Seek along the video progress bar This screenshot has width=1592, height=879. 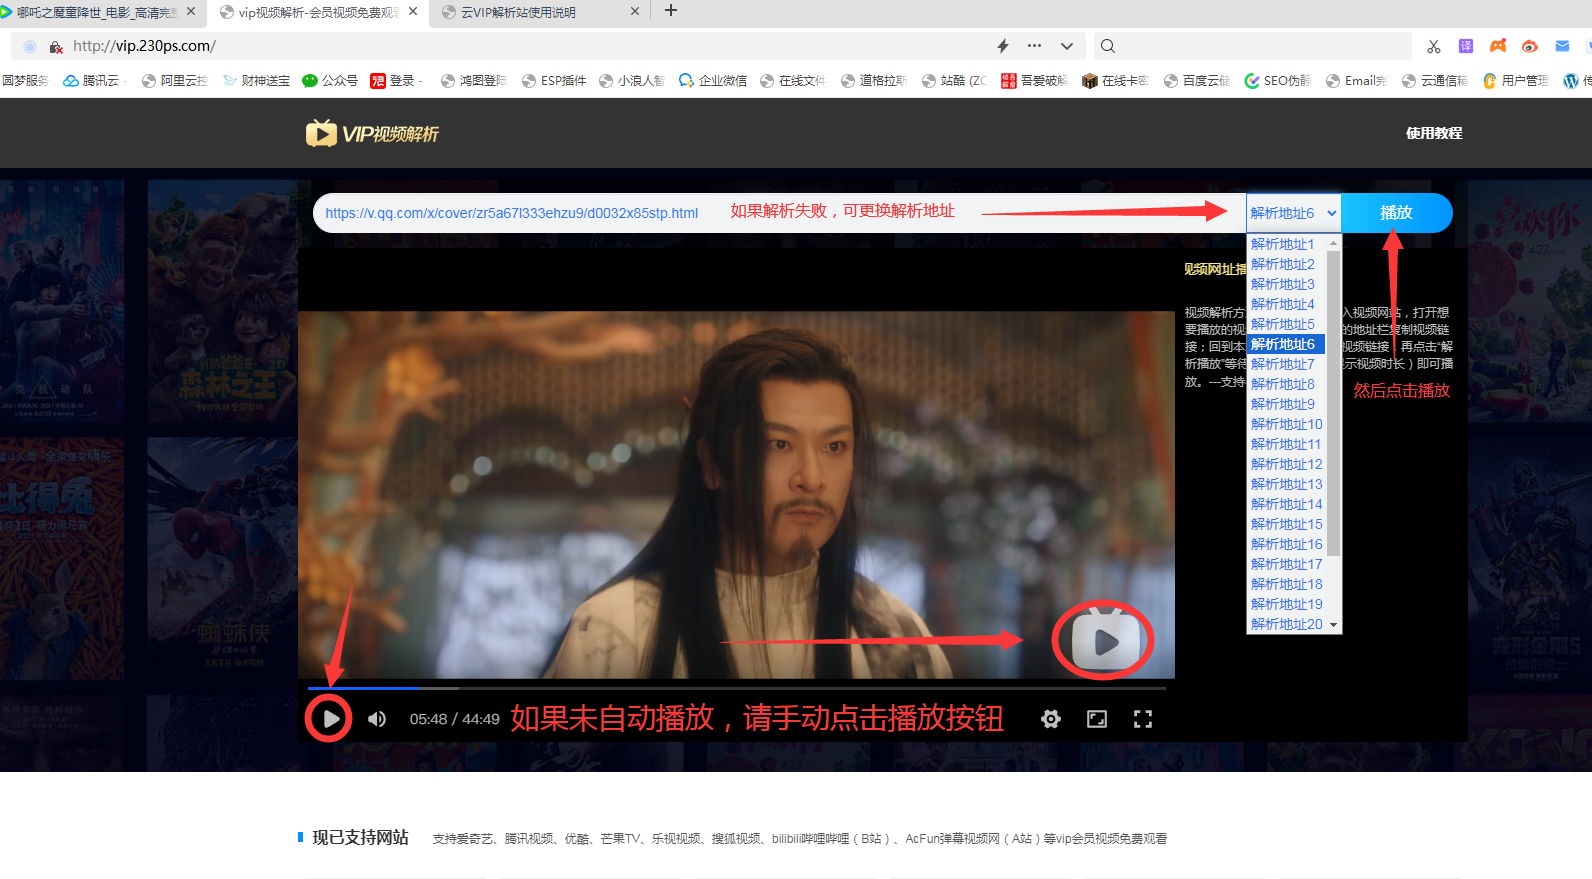coord(737,688)
